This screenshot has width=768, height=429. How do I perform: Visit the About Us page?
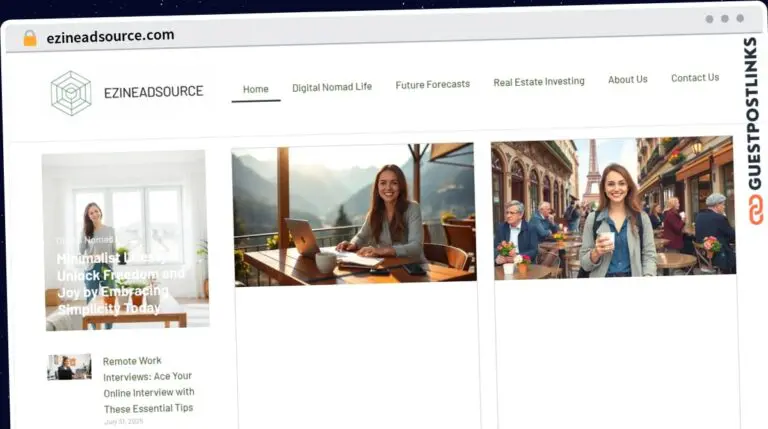click(628, 80)
